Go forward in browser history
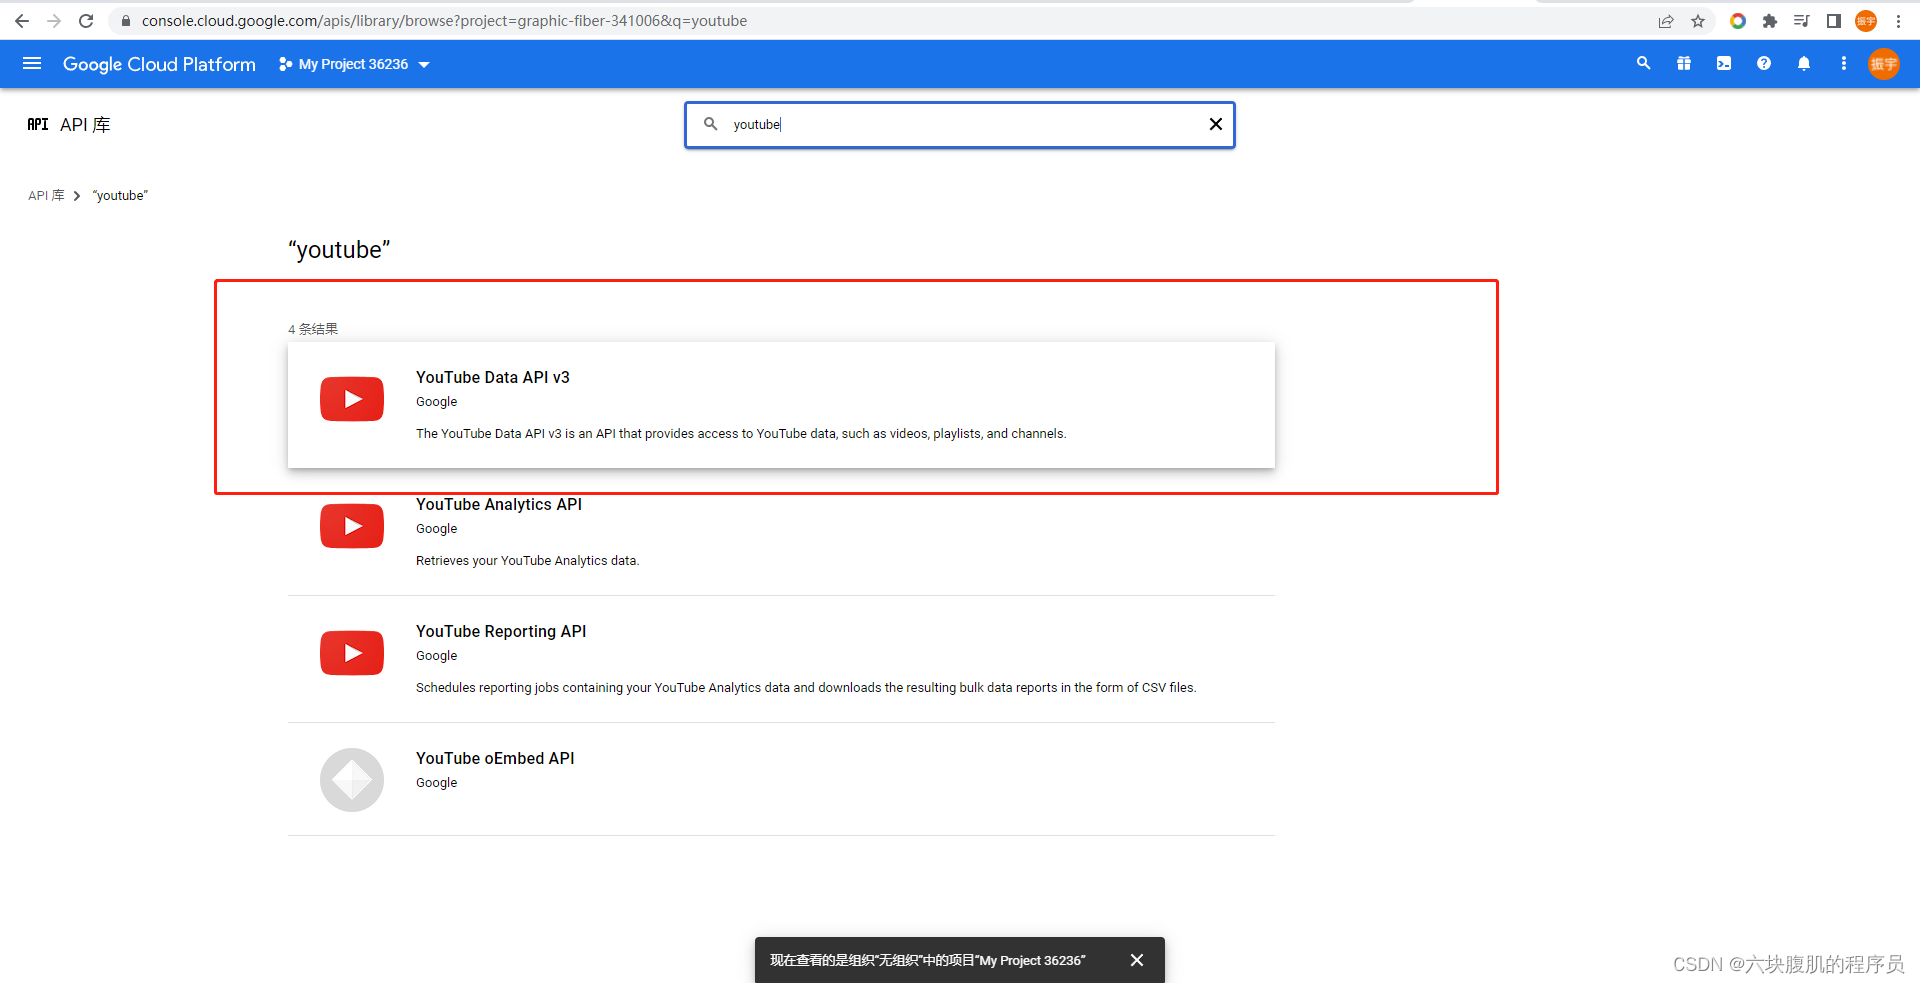 (54, 21)
